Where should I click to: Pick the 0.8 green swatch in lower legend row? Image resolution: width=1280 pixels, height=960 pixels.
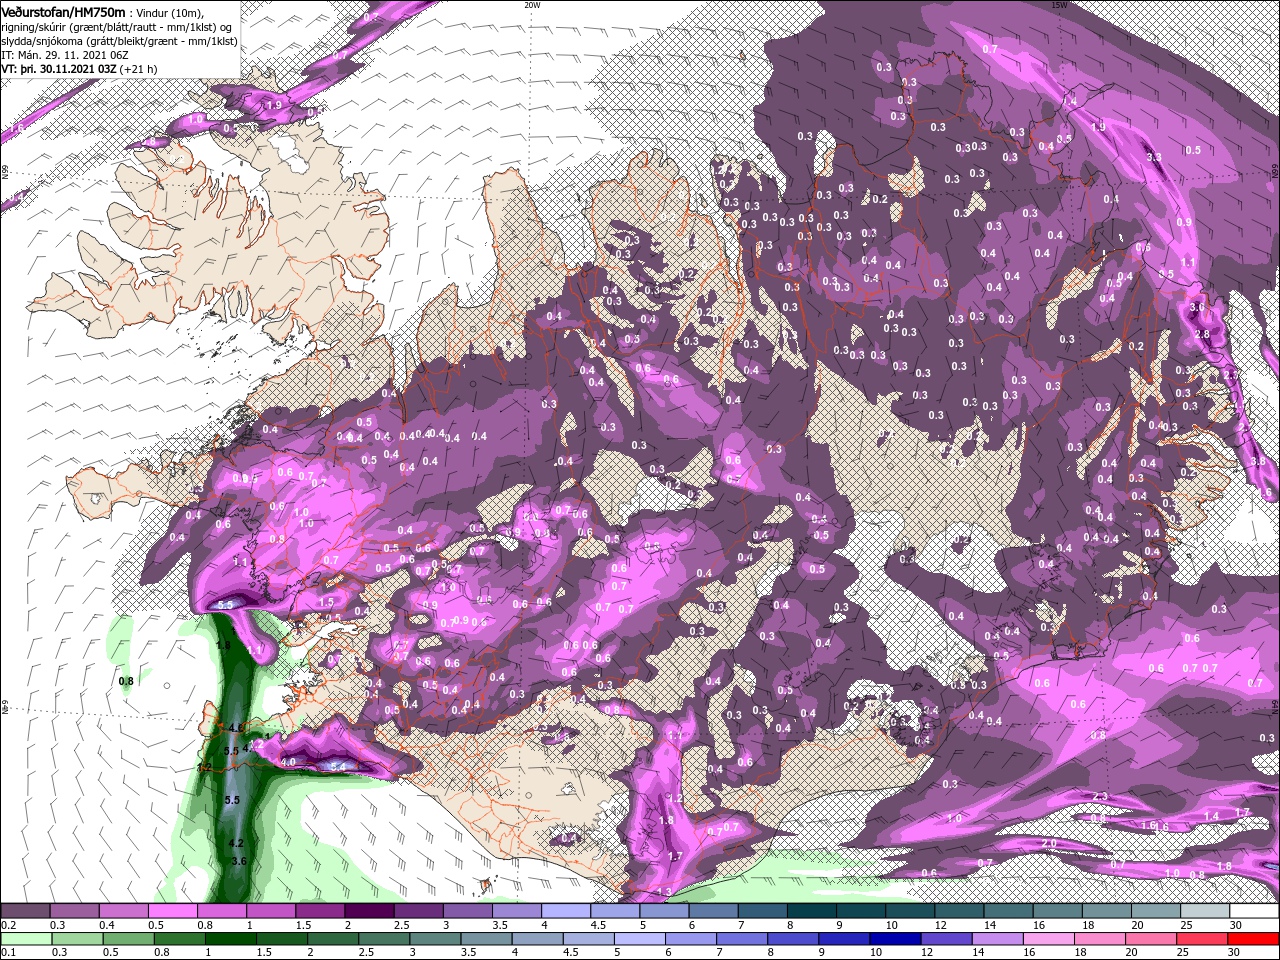pyautogui.click(x=179, y=939)
